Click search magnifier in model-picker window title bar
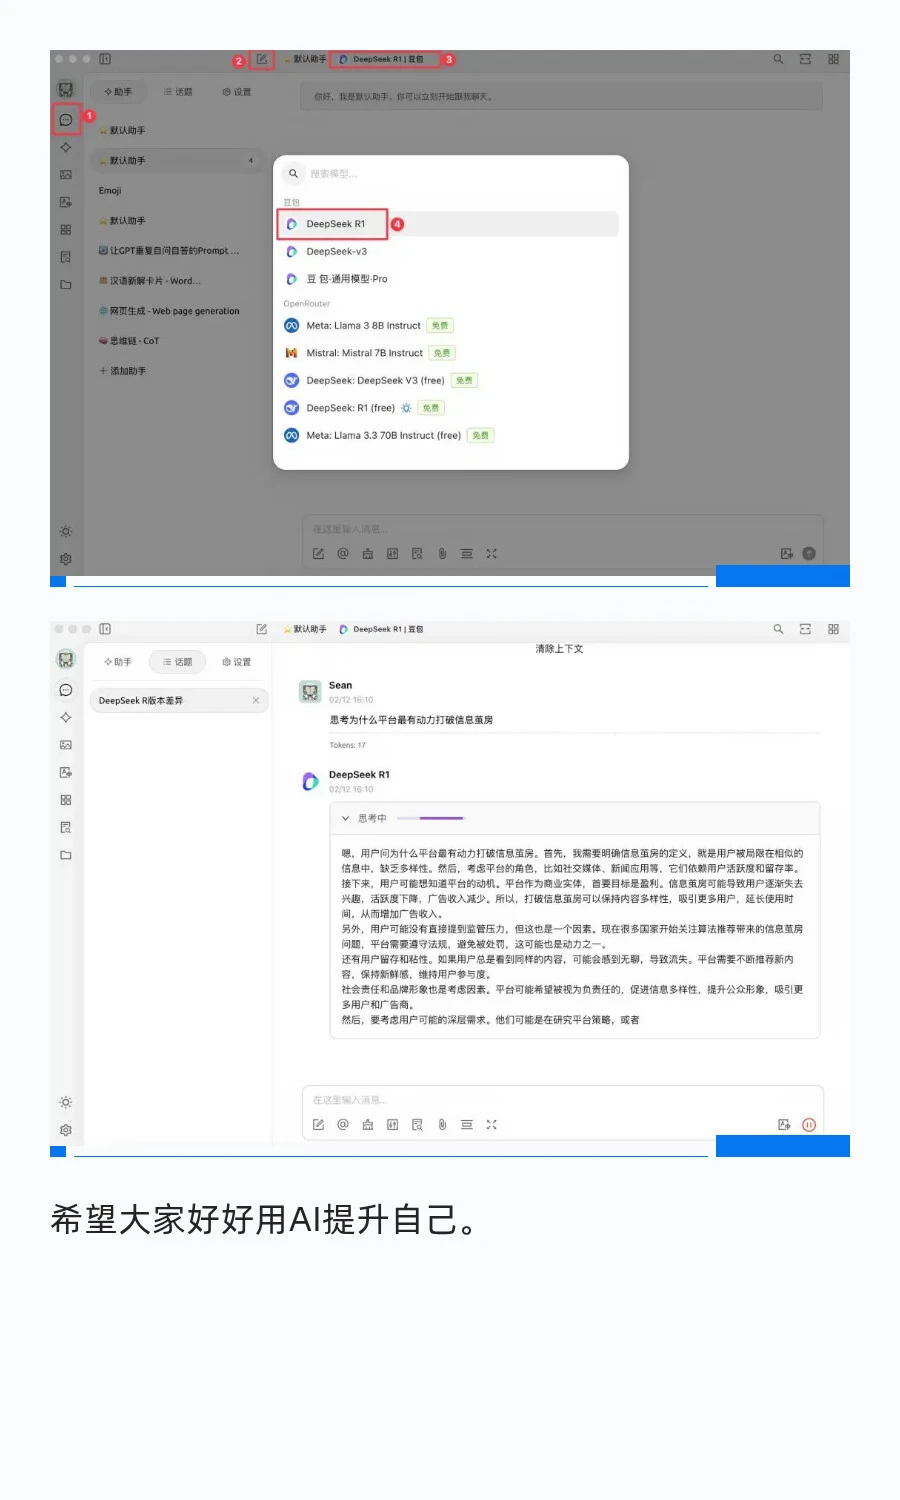Image resolution: width=900 pixels, height=1500 pixels. [778, 59]
